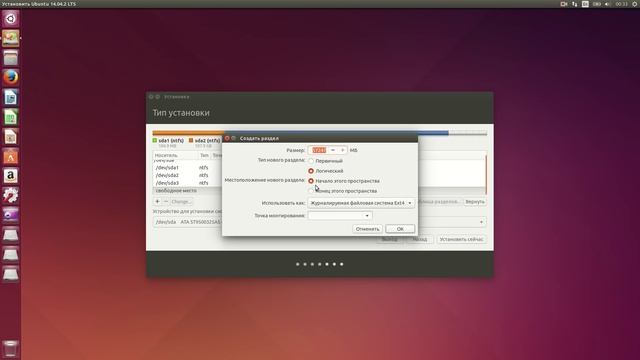Click the Размер size input field
The width and height of the screenshot is (640, 360).
319,150
